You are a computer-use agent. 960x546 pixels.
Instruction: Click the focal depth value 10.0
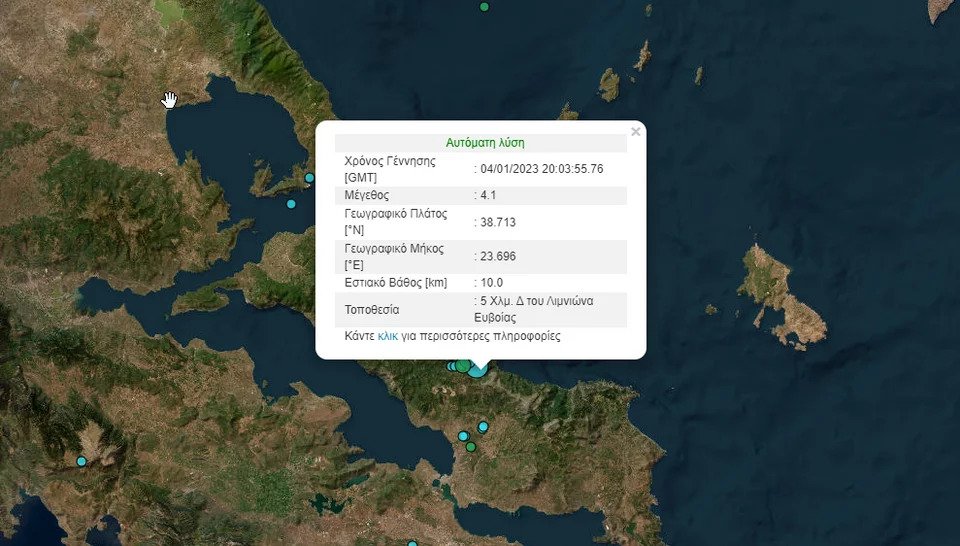click(x=492, y=283)
